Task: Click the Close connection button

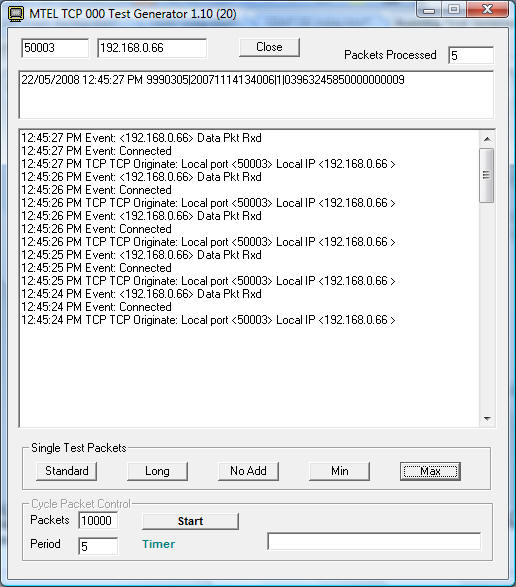Action: click(269, 47)
